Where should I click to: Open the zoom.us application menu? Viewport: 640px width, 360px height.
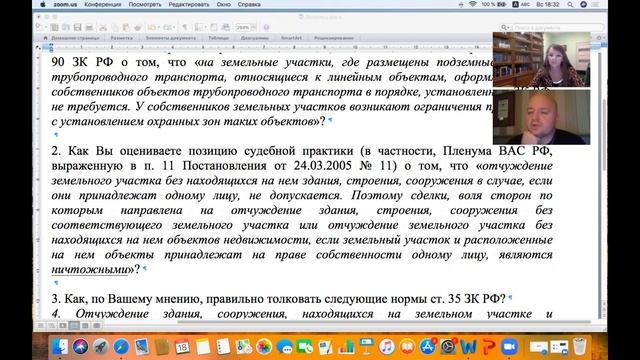(65, 4)
